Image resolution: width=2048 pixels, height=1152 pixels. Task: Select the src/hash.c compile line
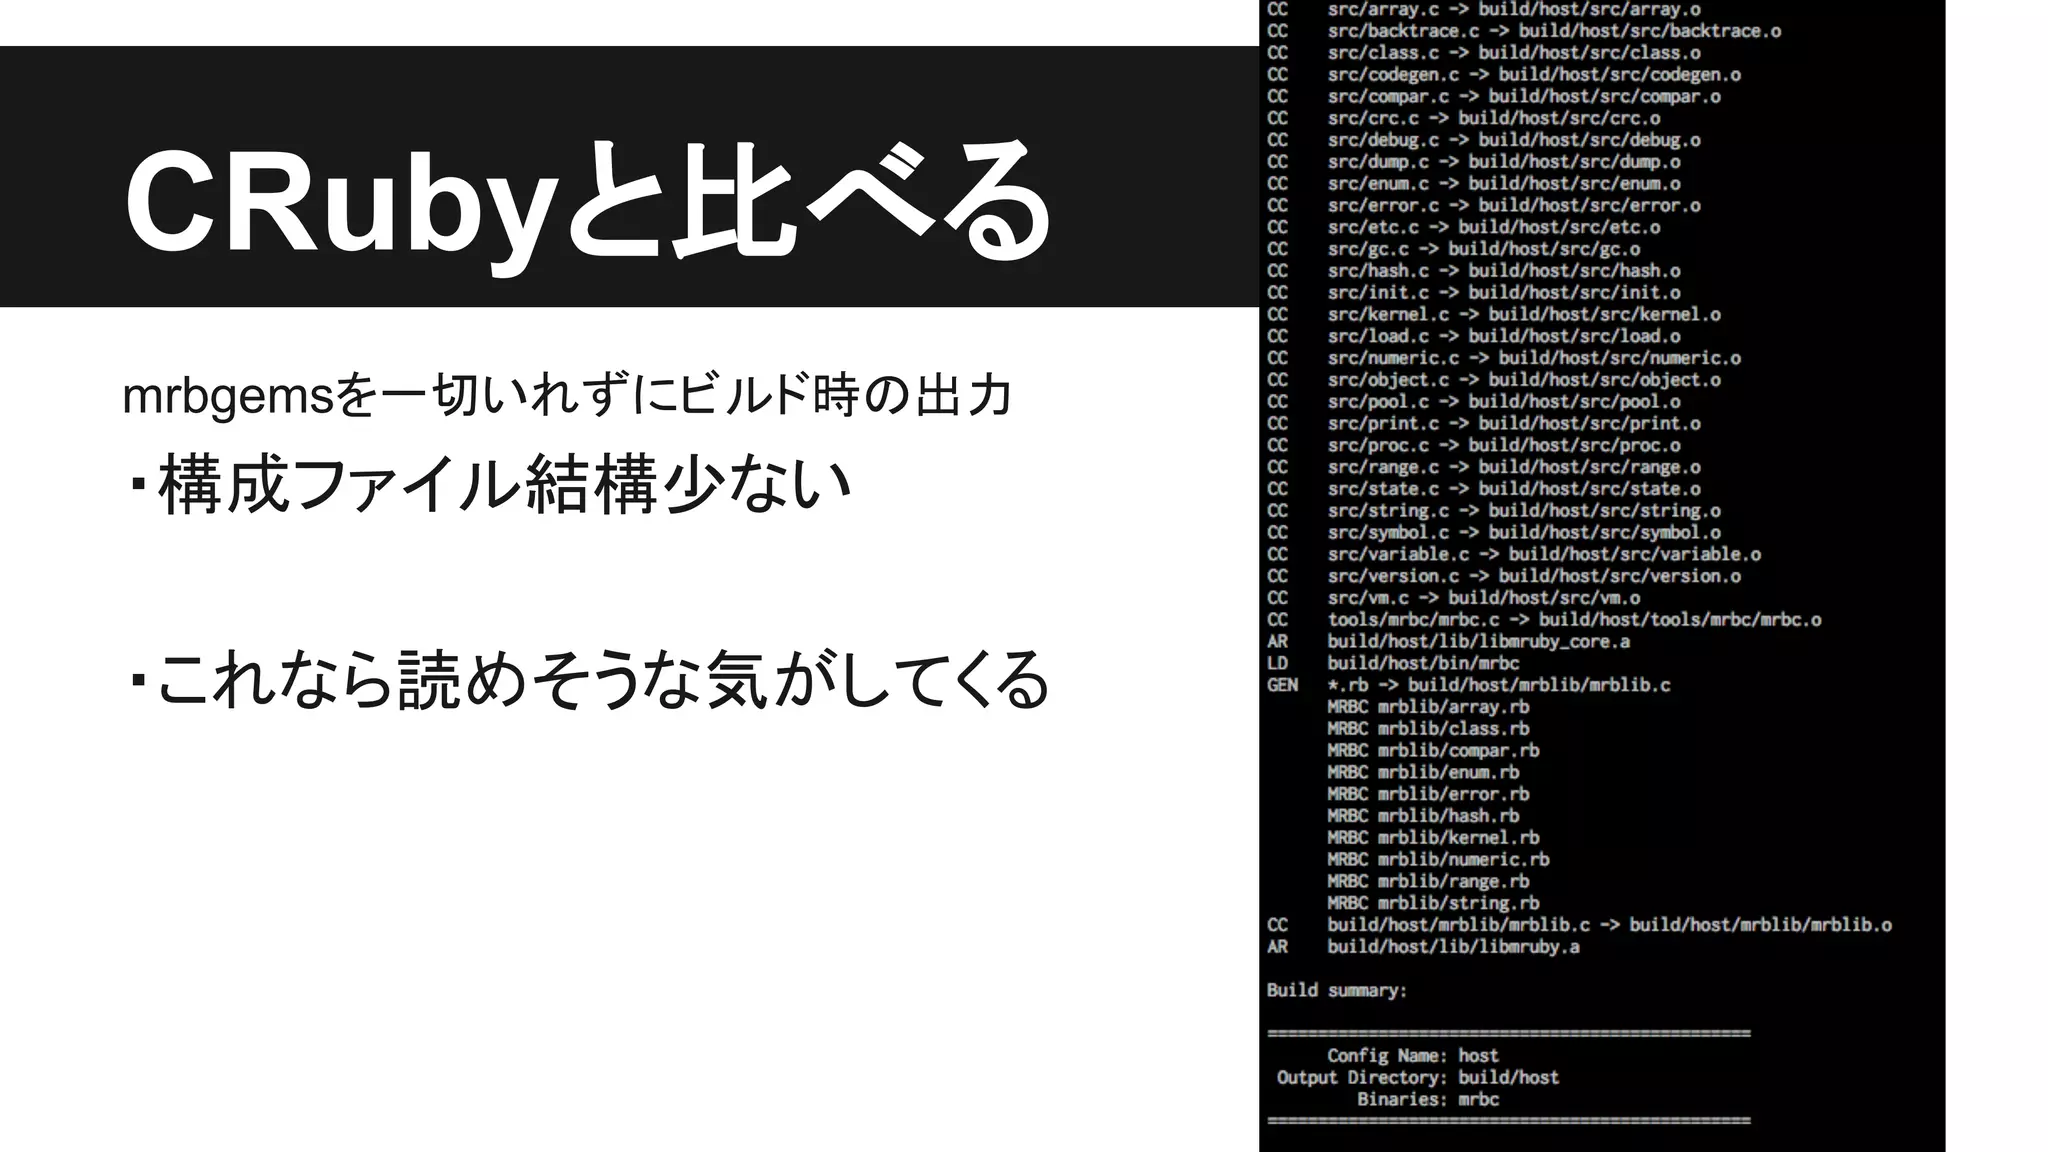[x=1474, y=271]
